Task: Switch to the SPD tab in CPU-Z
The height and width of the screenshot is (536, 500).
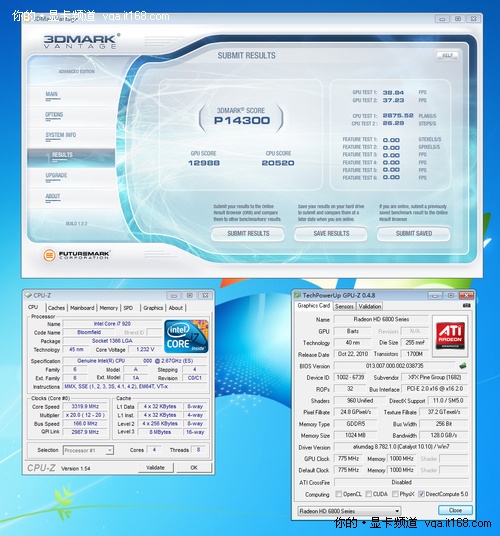Action: tap(128, 308)
